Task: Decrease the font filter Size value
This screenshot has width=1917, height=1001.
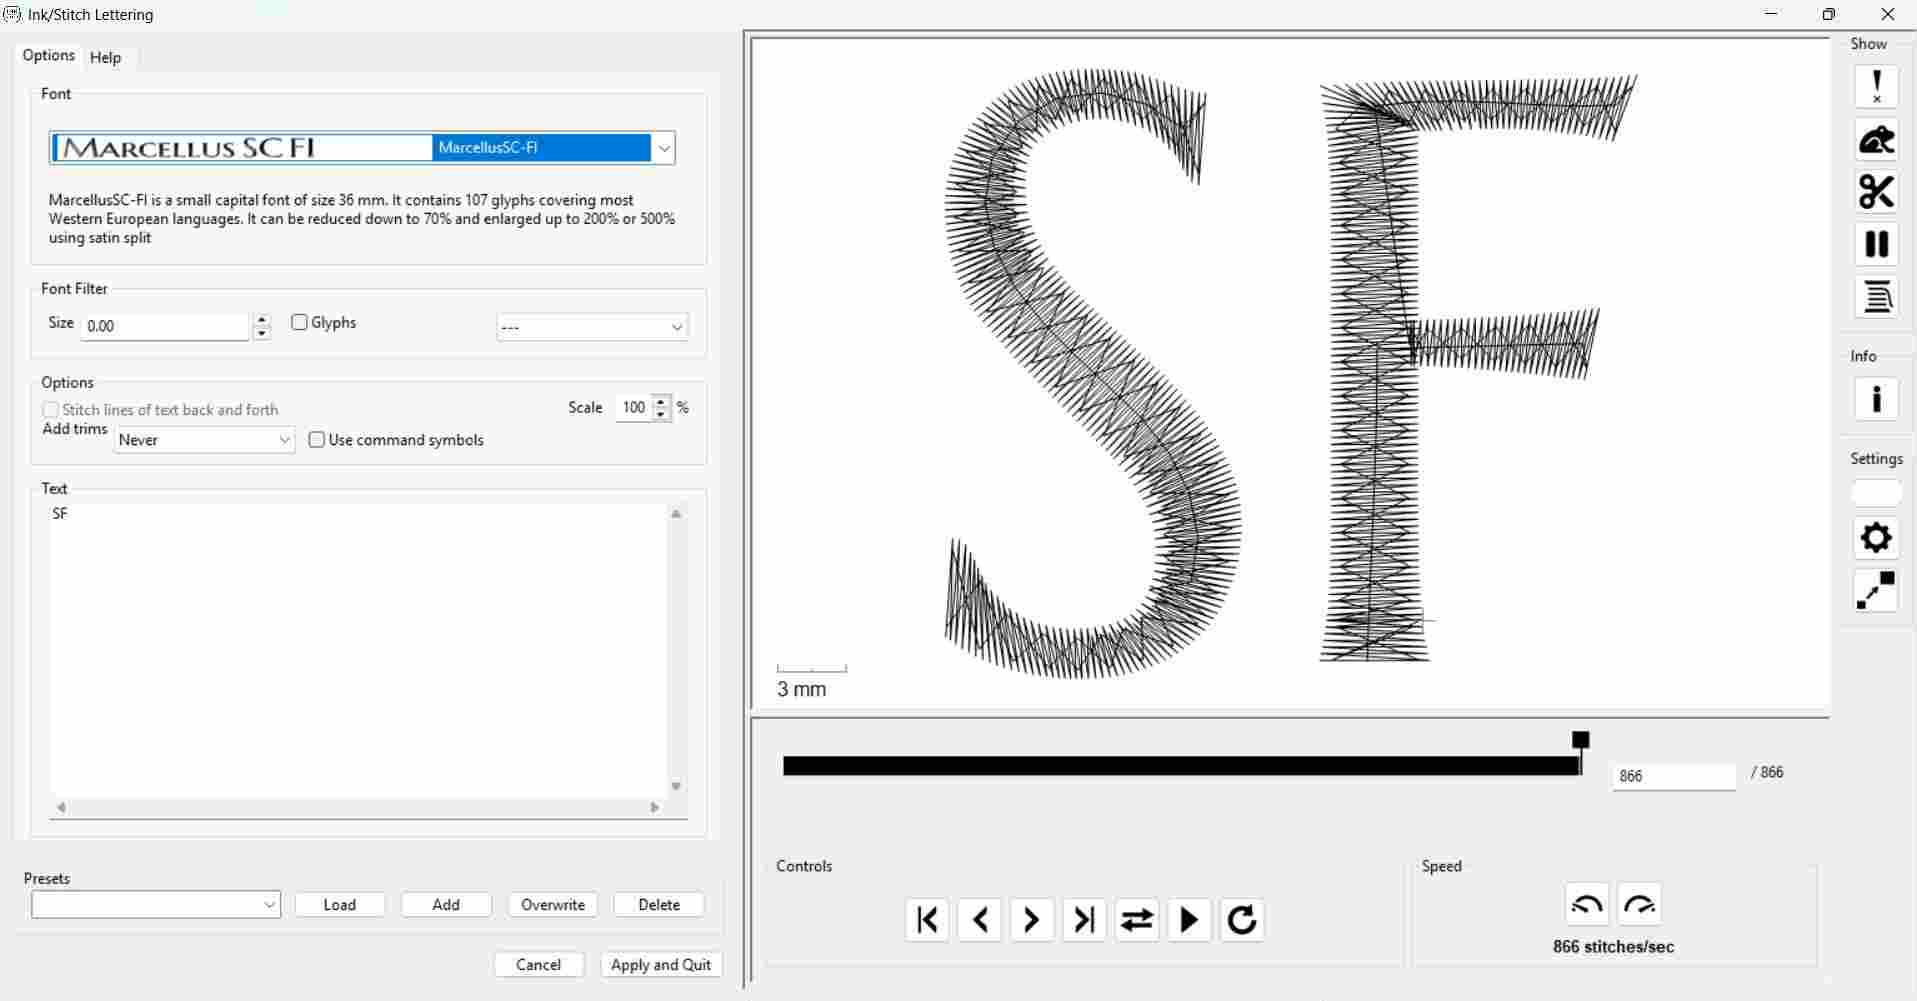Action: click(x=262, y=333)
